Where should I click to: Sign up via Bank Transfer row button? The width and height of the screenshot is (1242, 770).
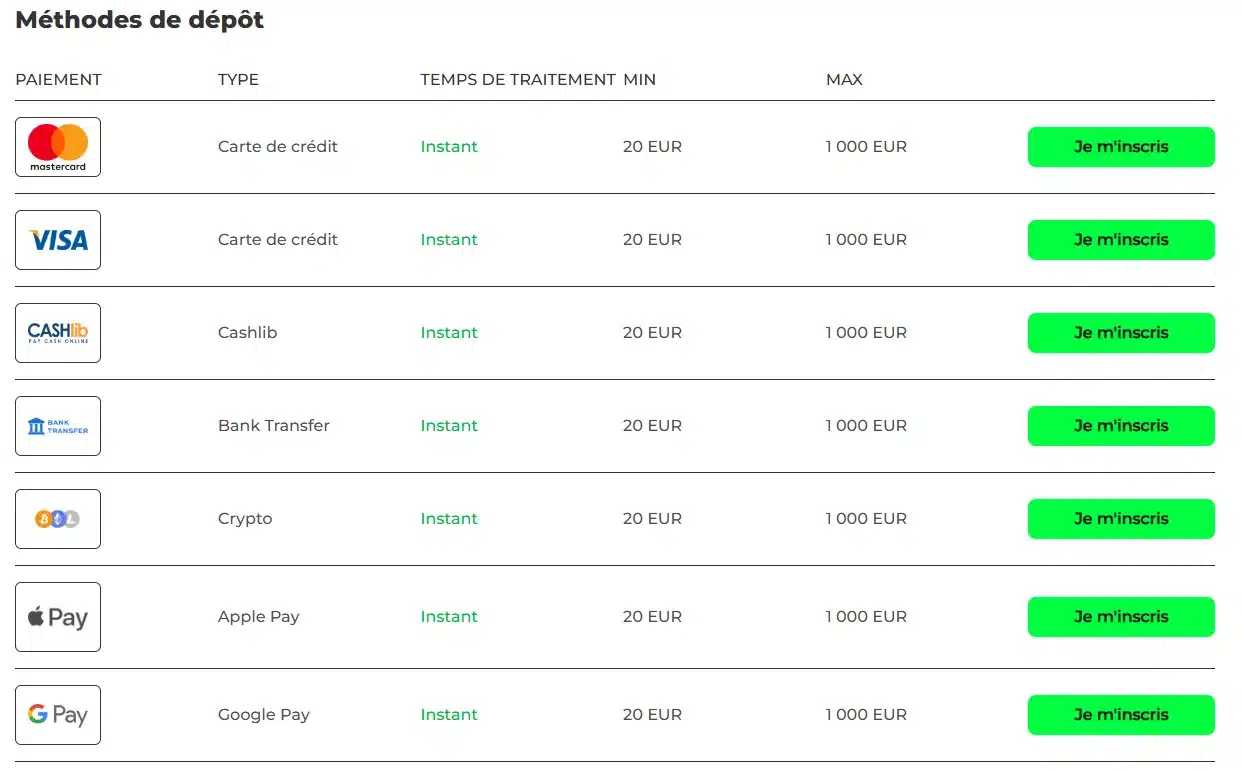coord(1121,426)
